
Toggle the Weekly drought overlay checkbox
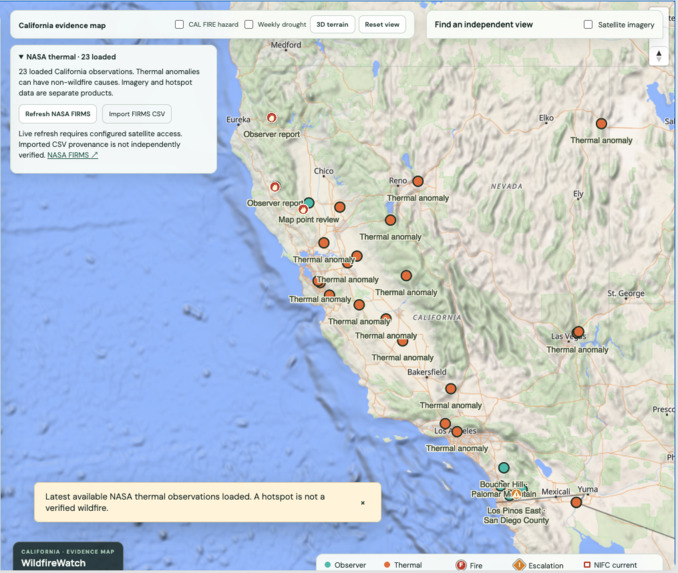click(249, 25)
